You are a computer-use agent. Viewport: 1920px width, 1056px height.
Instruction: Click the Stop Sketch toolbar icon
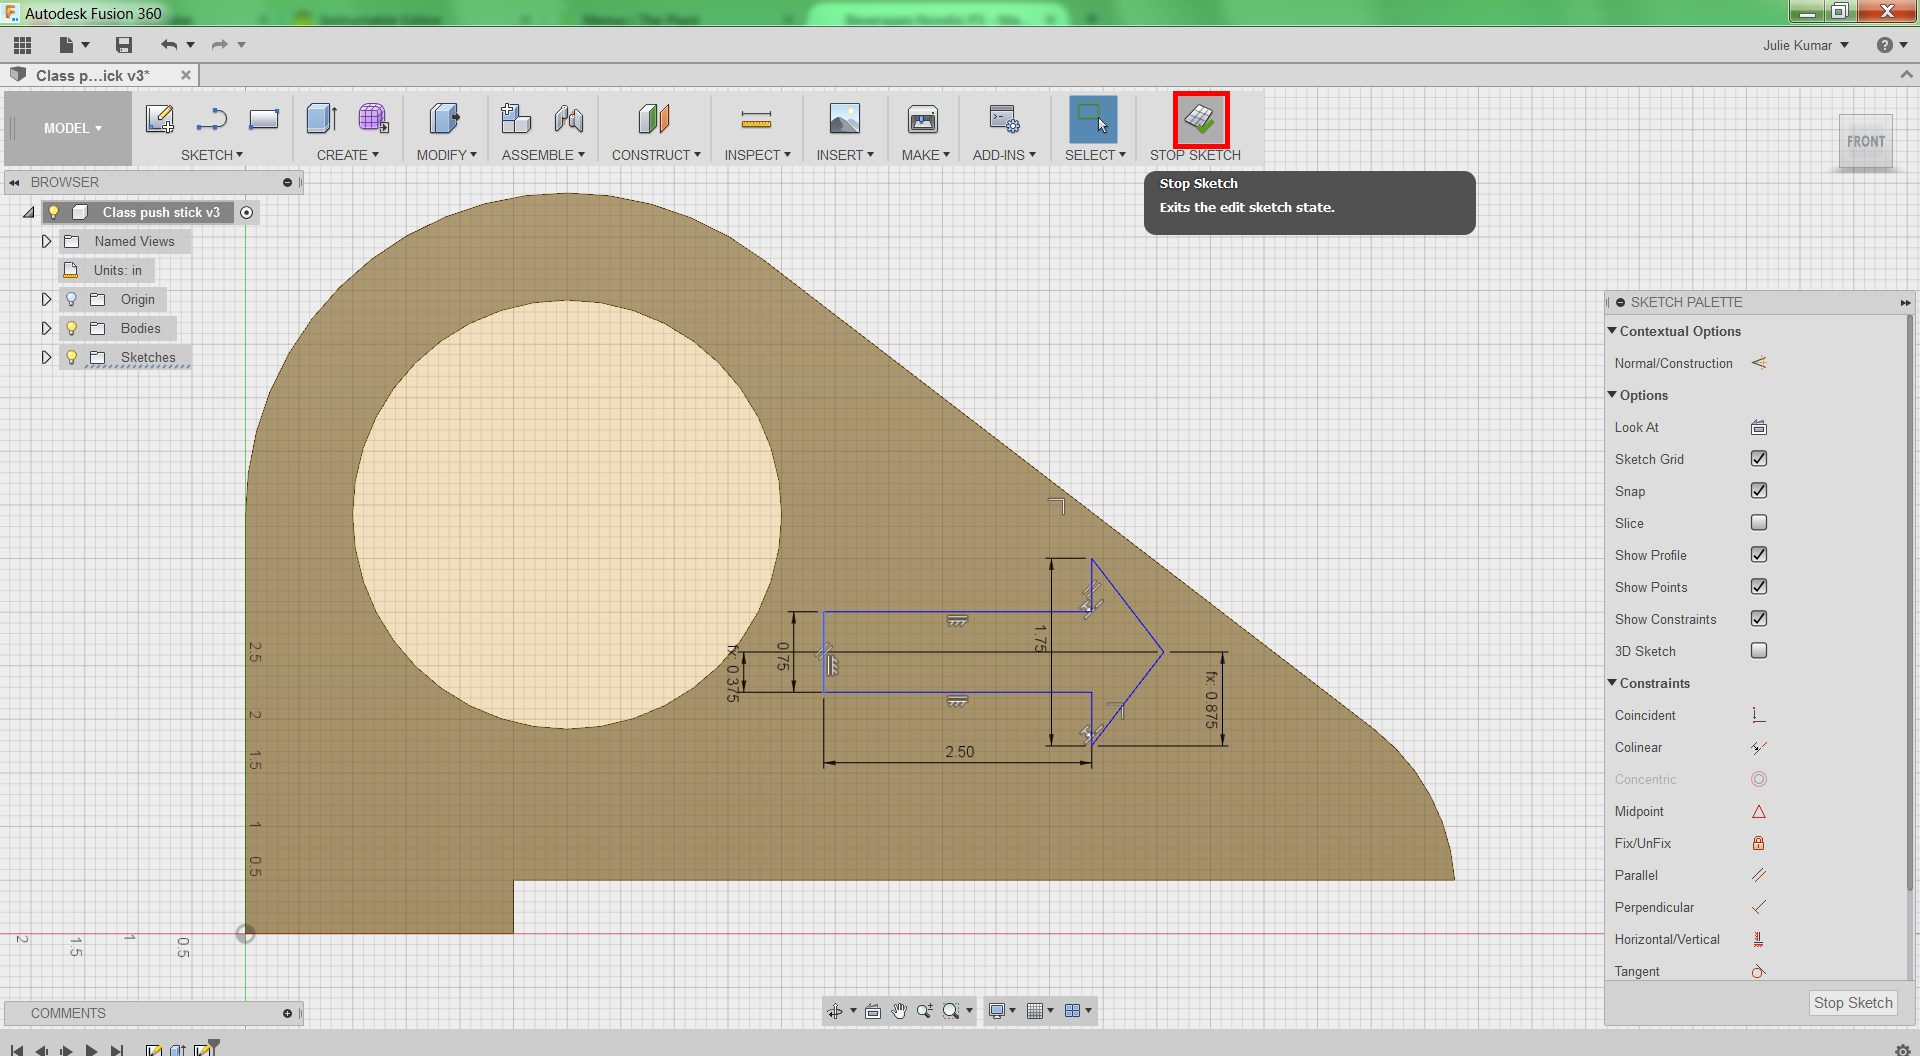point(1200,120)
